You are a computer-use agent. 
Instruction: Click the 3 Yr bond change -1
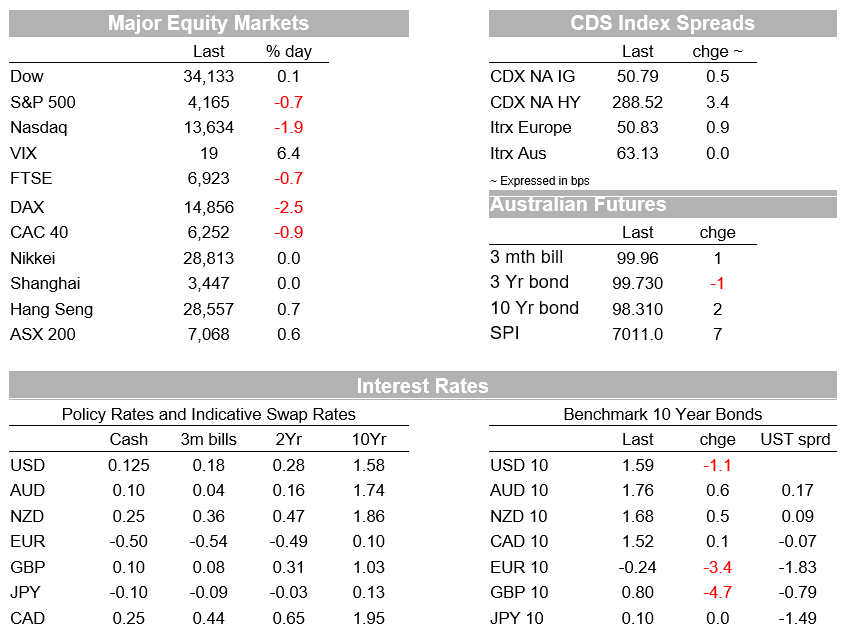pyautogui.click(x=717, y=283)
